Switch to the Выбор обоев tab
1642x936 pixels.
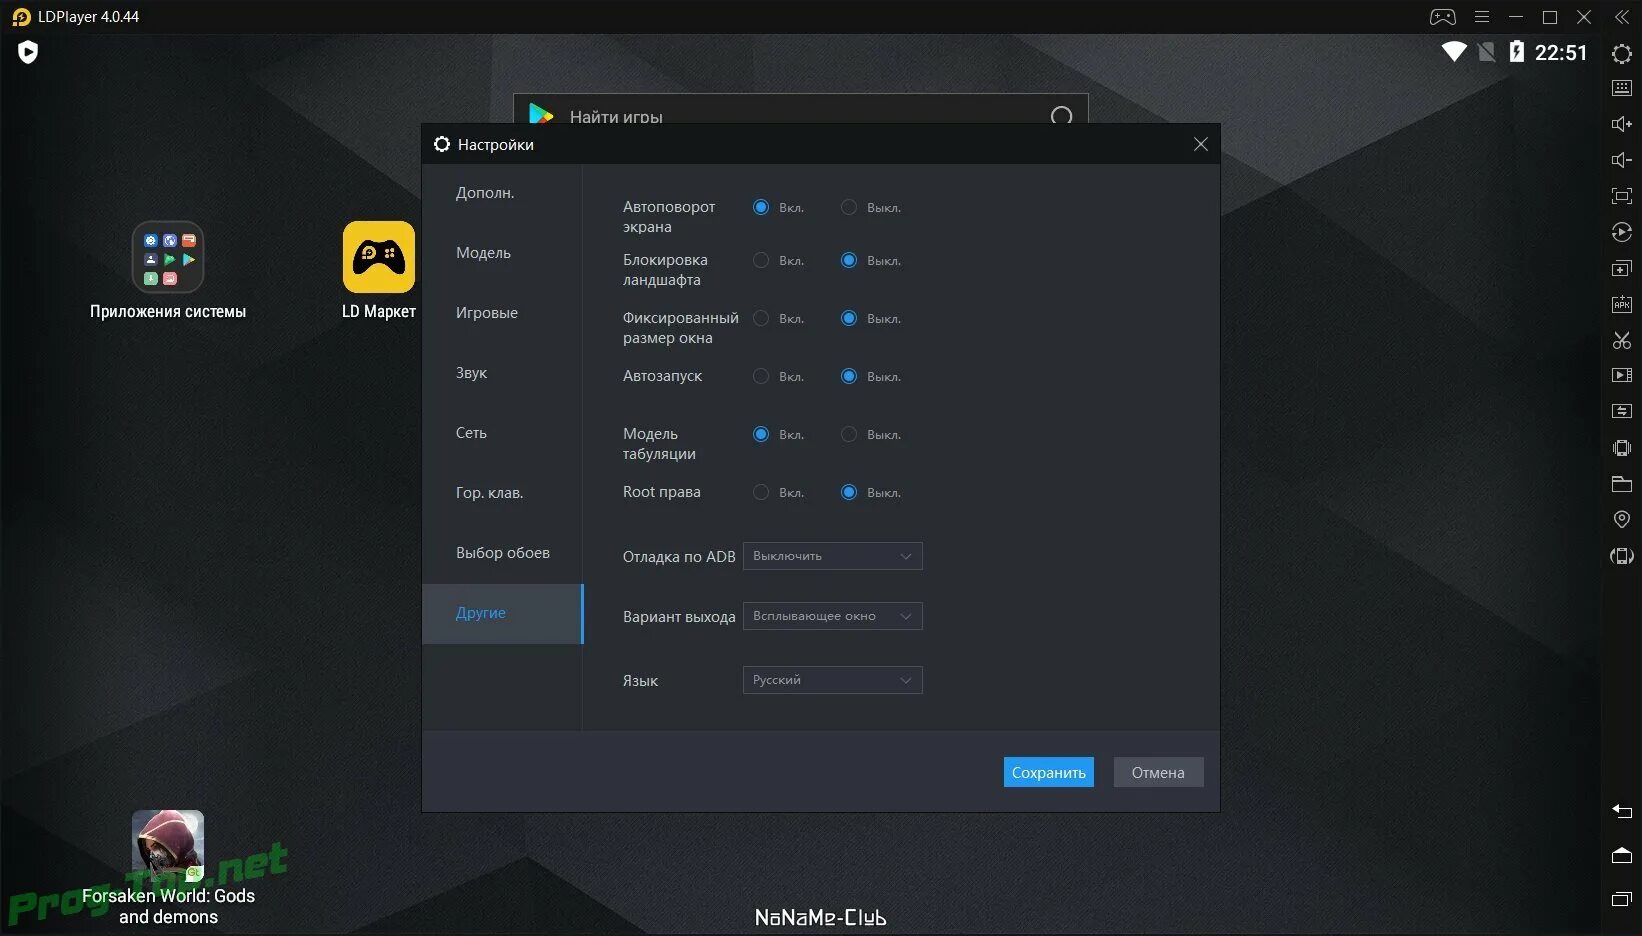(502, 553)
